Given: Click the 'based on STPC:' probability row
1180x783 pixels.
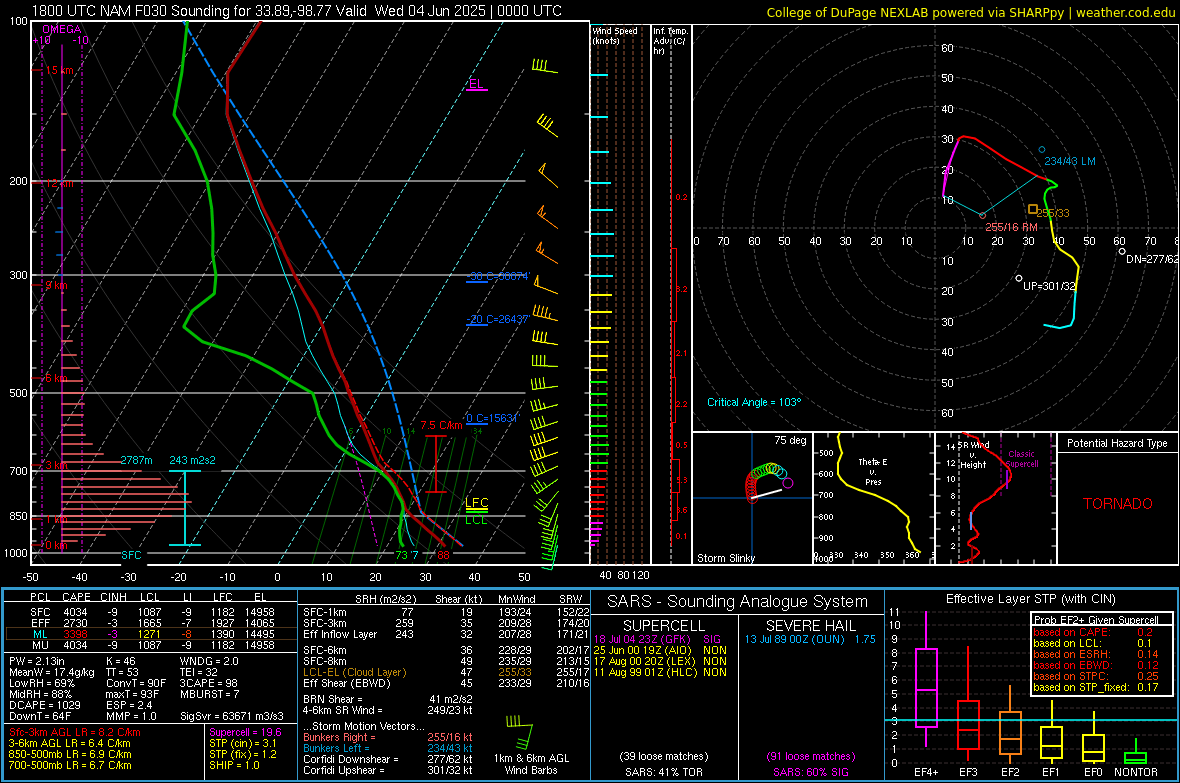Looking at the screenshot, I should coord(1096,676).
